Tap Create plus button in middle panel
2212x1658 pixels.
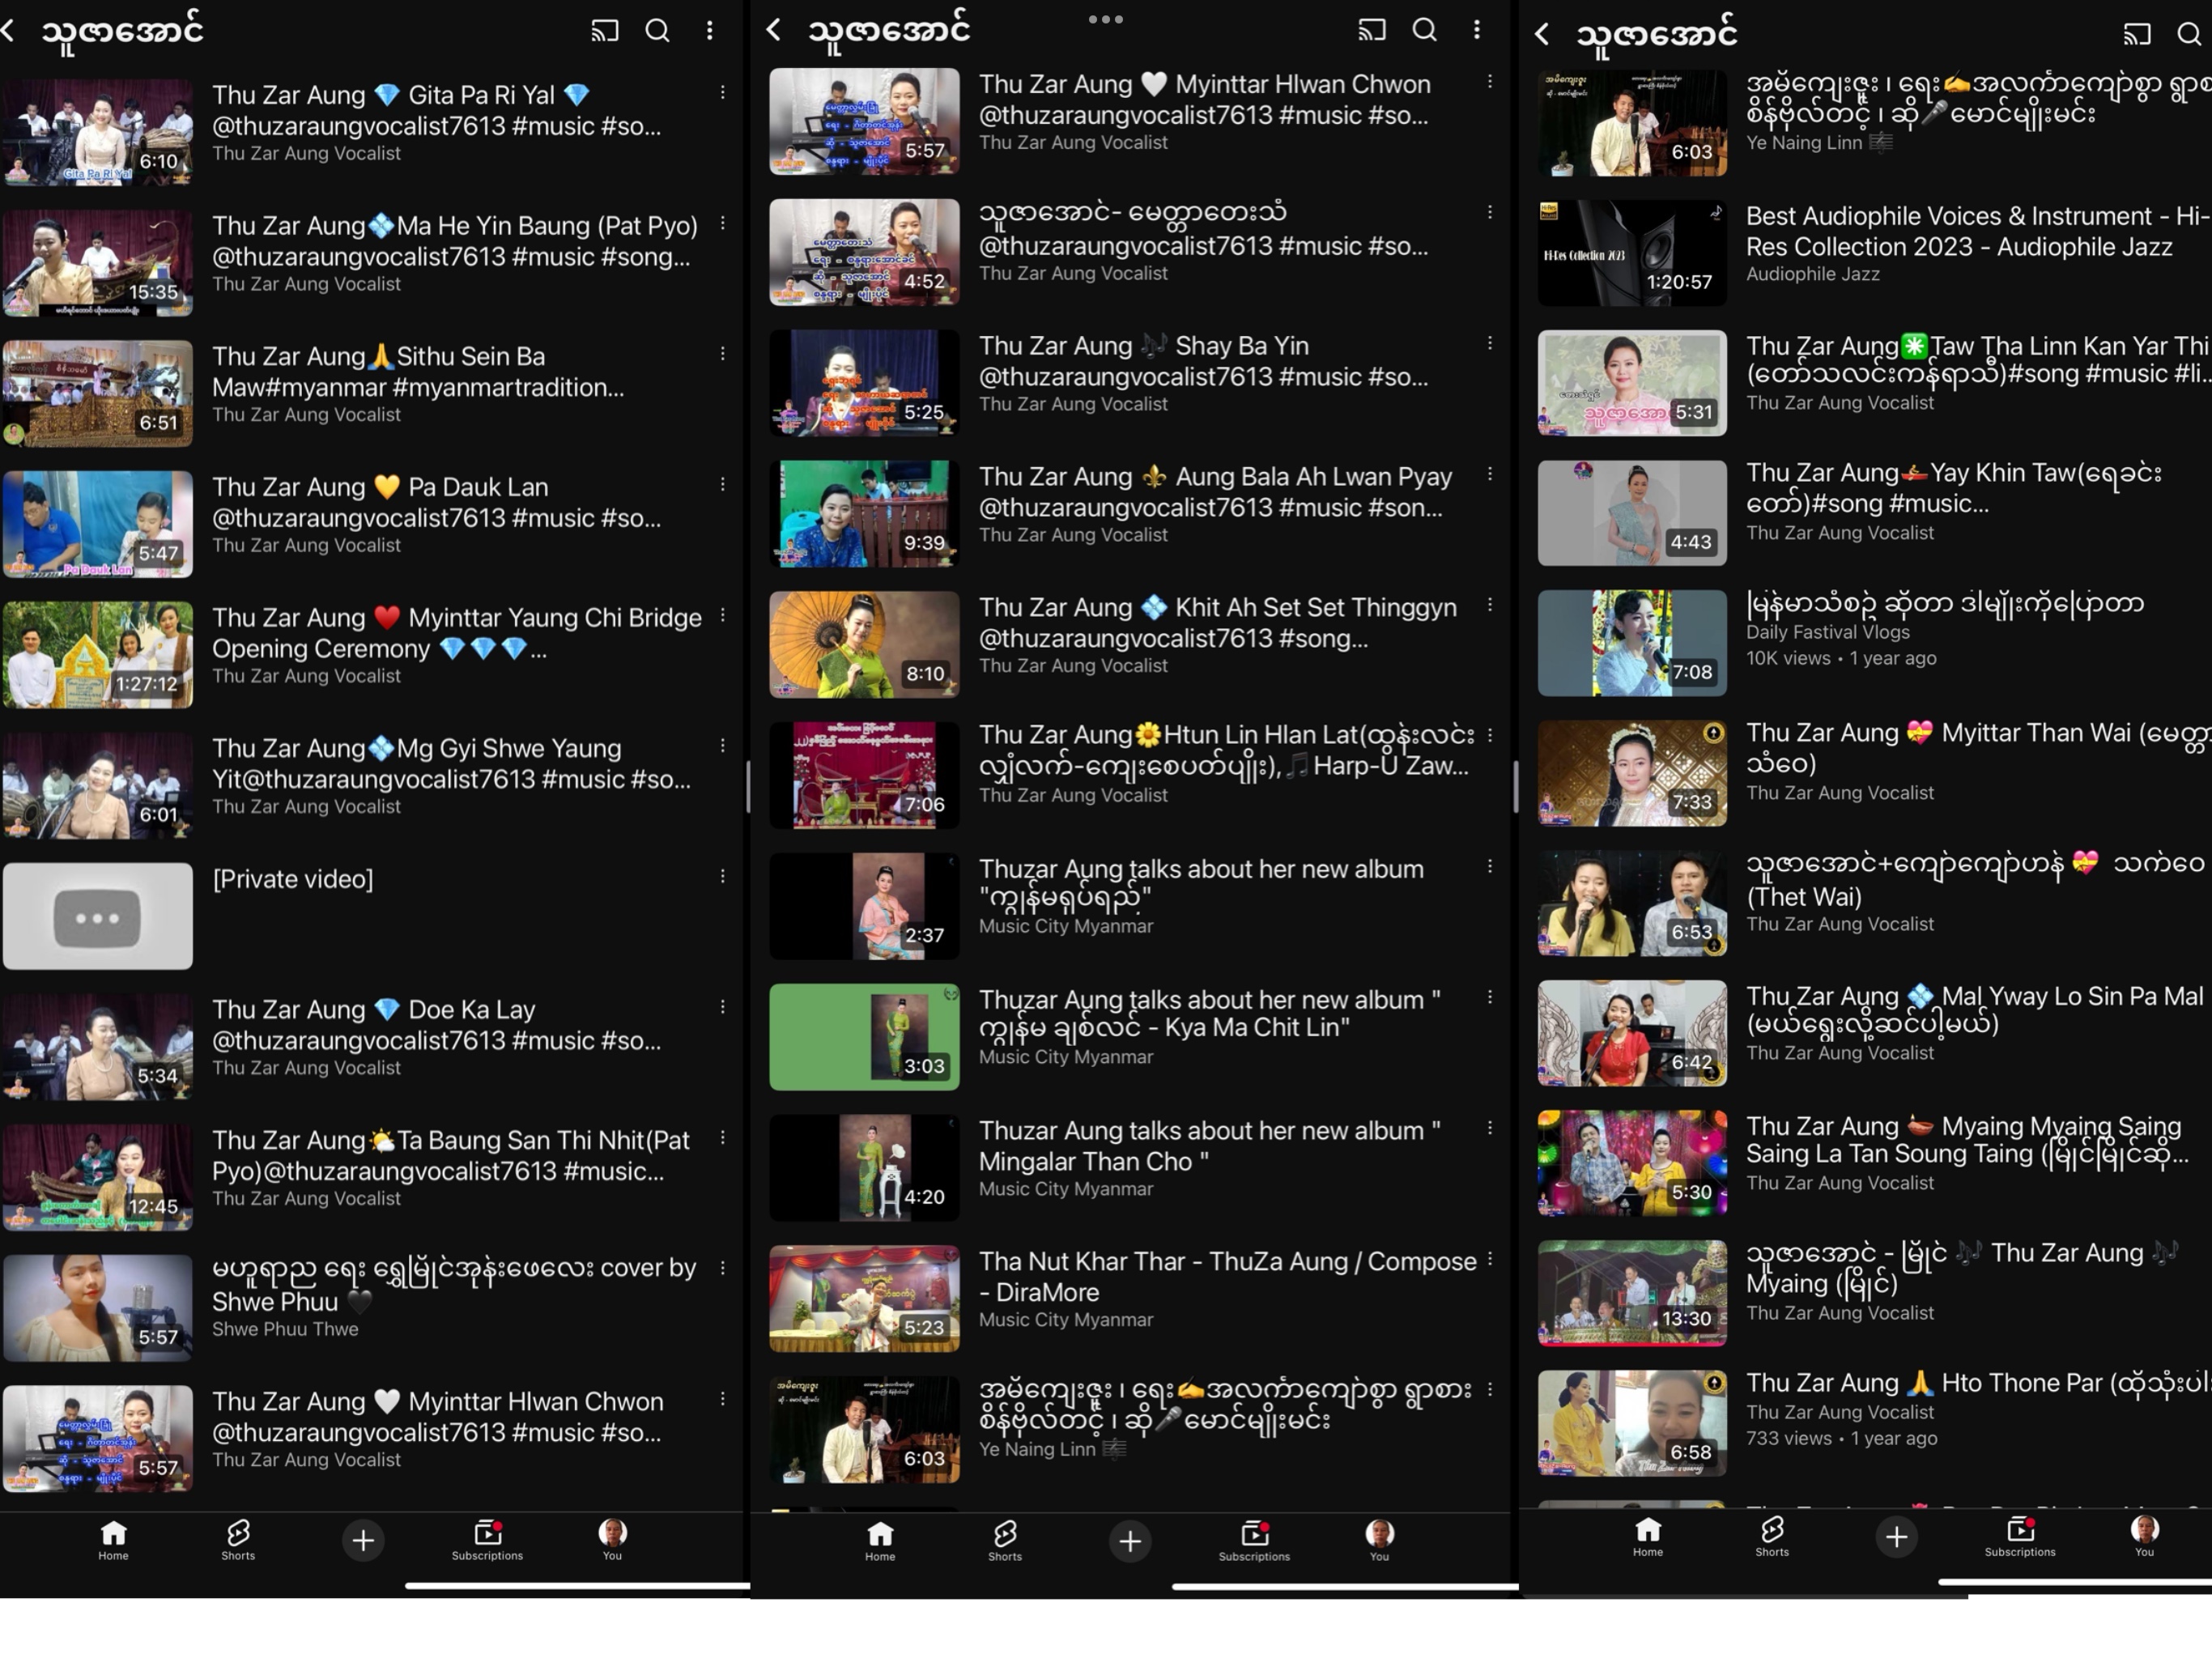[x=1130, y=1541]
